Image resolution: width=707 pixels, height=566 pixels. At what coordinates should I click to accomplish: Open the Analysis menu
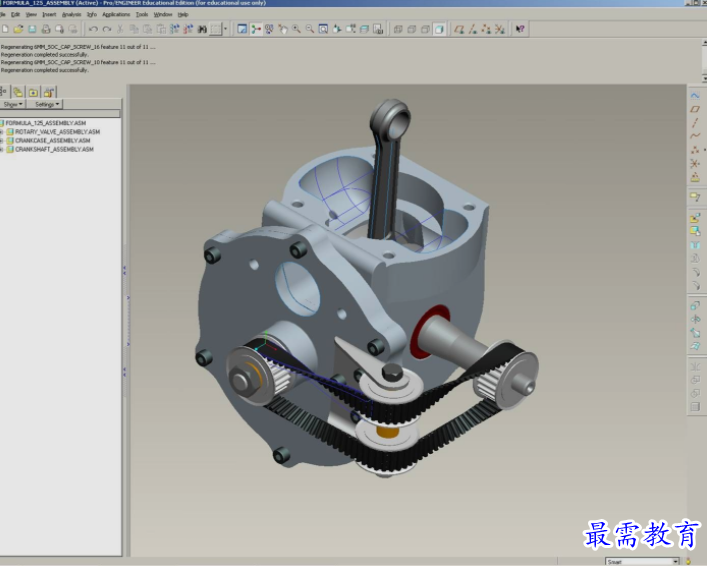tap(71, 14)
